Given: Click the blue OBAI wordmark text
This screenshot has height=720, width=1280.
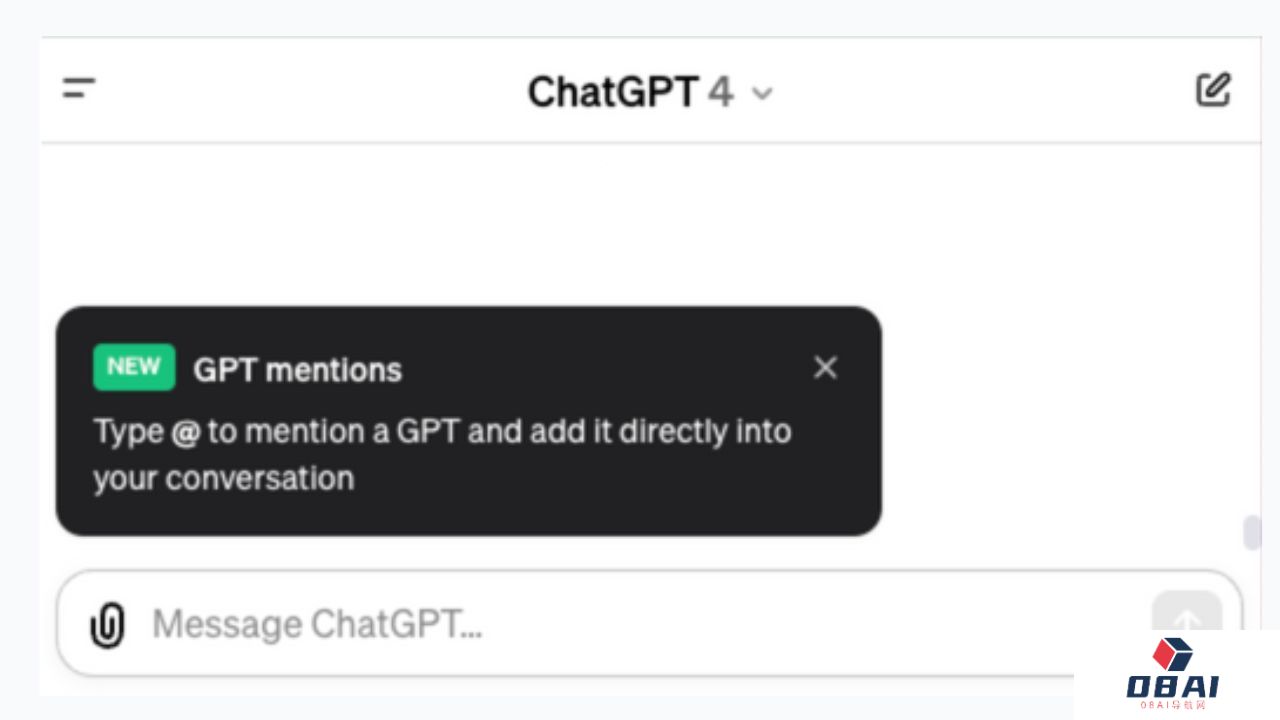Looking at the screenshot, I should click(1172, 687).
